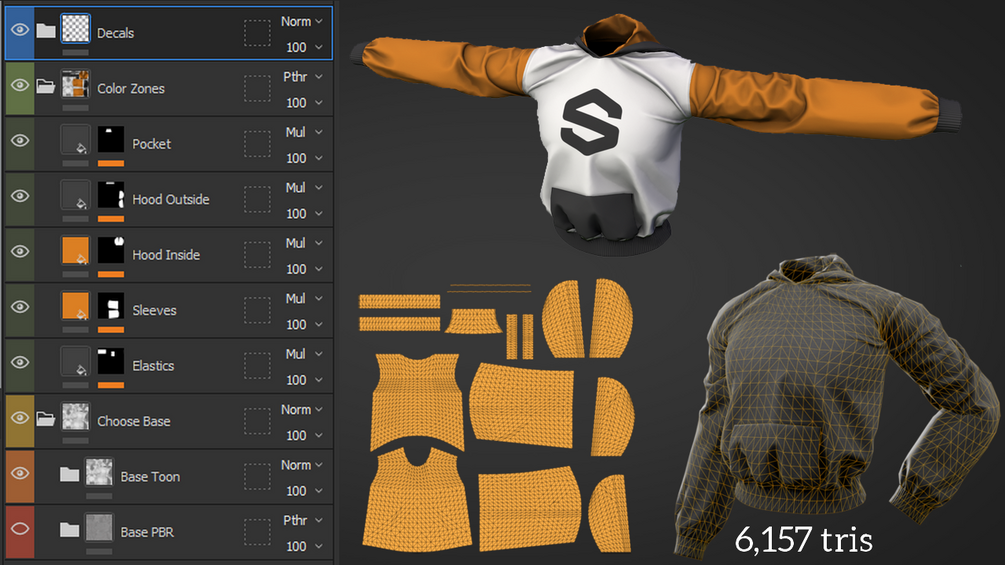Select the Sleeves mask thumbnail
Screen dimensions: 1005x565
(x=111, y=306)
